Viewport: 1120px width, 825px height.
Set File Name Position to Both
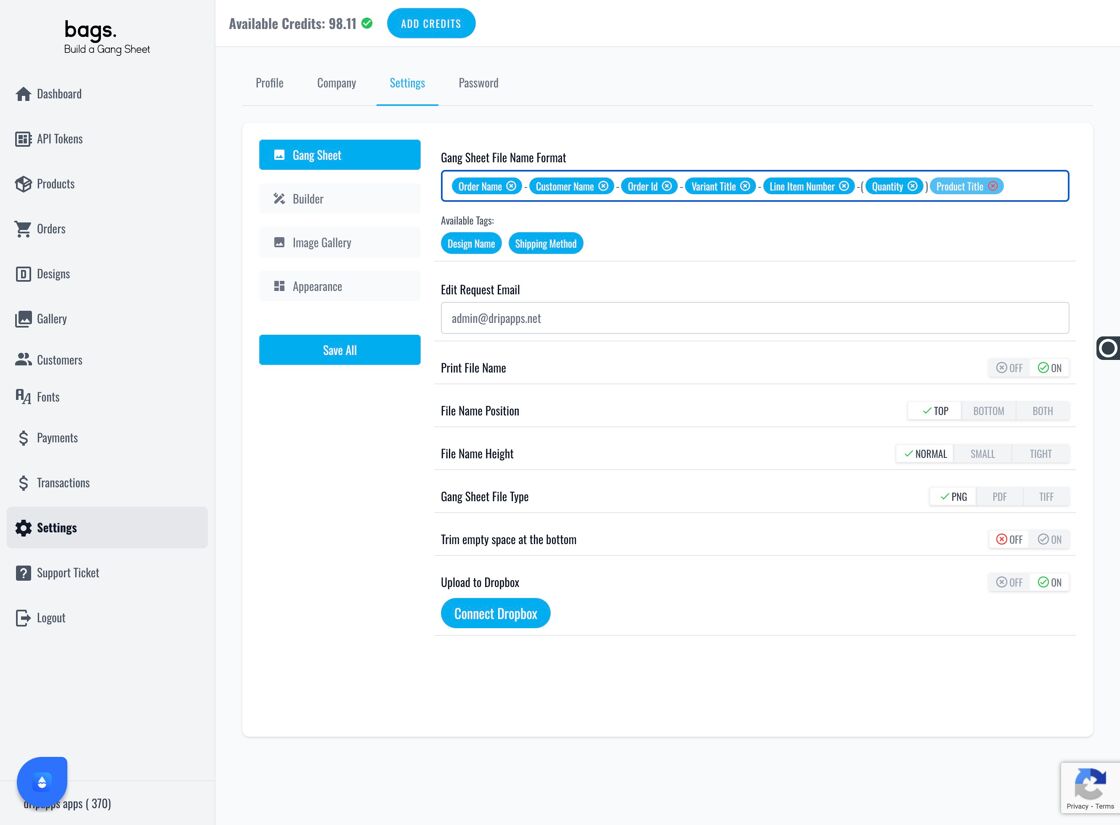click(x=1042, y=411)
